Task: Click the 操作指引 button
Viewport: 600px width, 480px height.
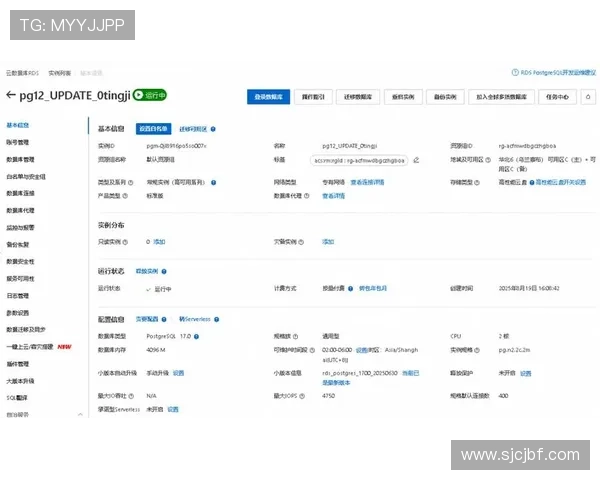Action: [313, 97]
